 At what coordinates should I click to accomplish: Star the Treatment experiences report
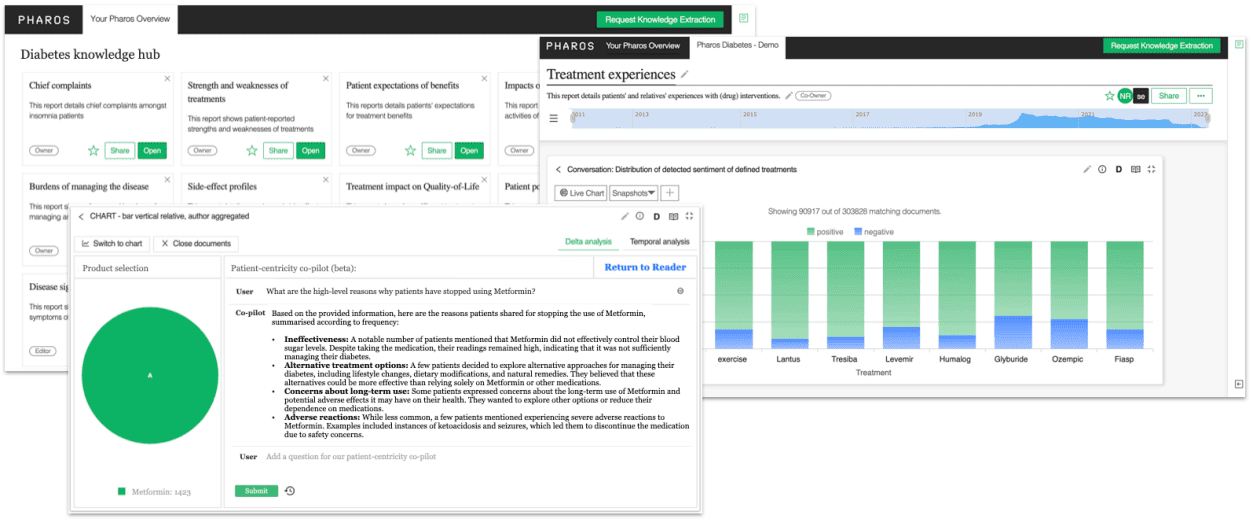coord(1109,96)
